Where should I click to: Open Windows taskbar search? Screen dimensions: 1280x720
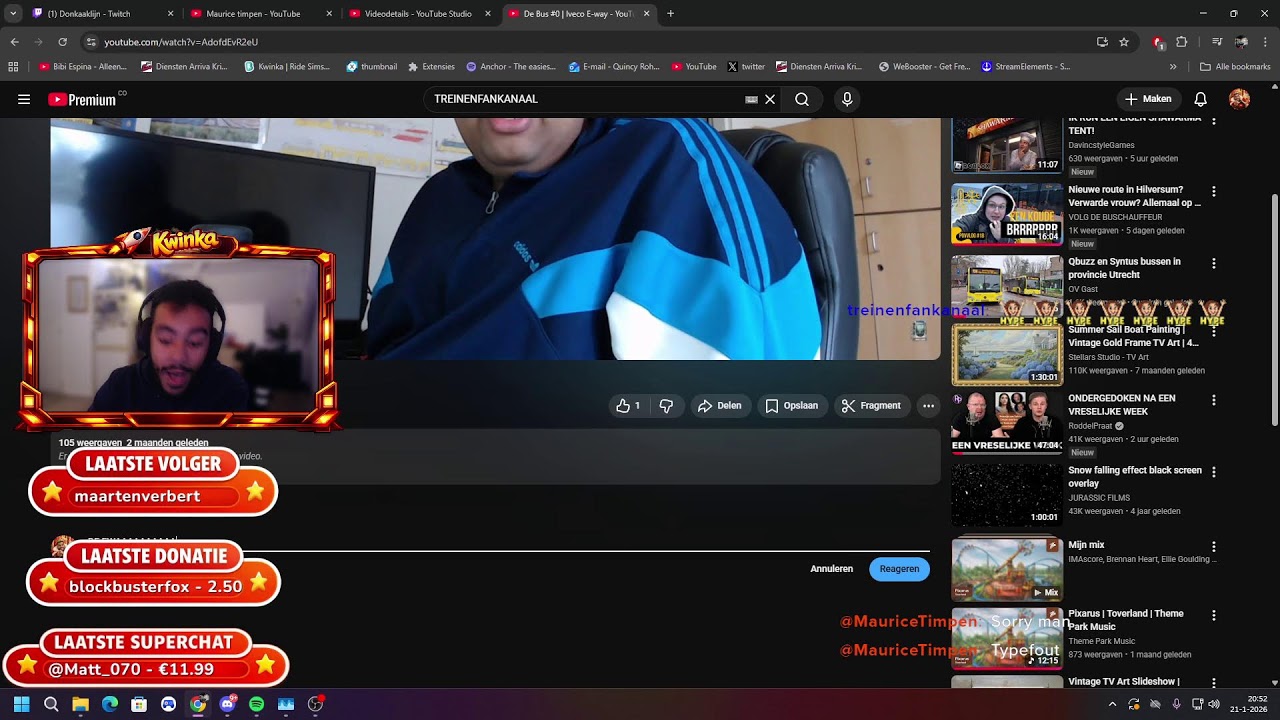pyautogui.click(x=51, y=704)
